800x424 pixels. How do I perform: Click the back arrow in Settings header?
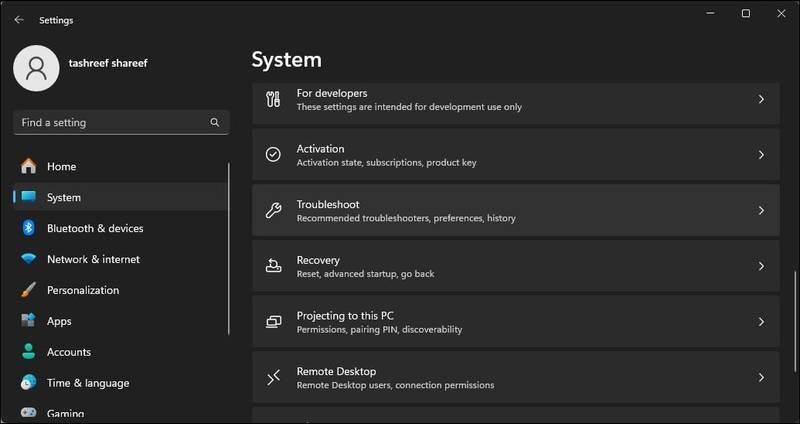pyautogui.click(x=19, y=19)
